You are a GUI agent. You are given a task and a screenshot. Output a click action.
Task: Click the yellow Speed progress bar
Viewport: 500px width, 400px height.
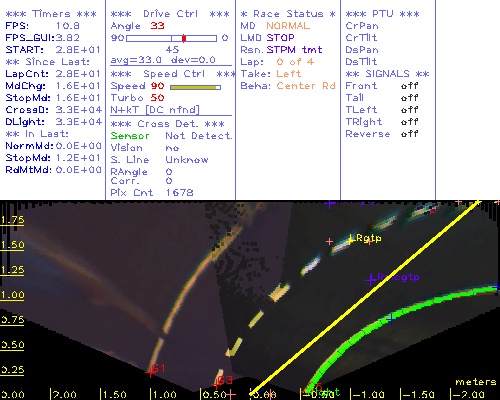coord(195,87)
